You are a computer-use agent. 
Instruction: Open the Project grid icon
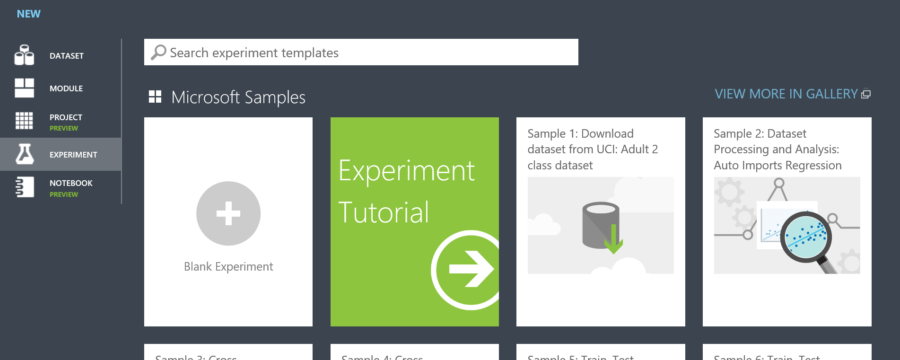[24, 121]
